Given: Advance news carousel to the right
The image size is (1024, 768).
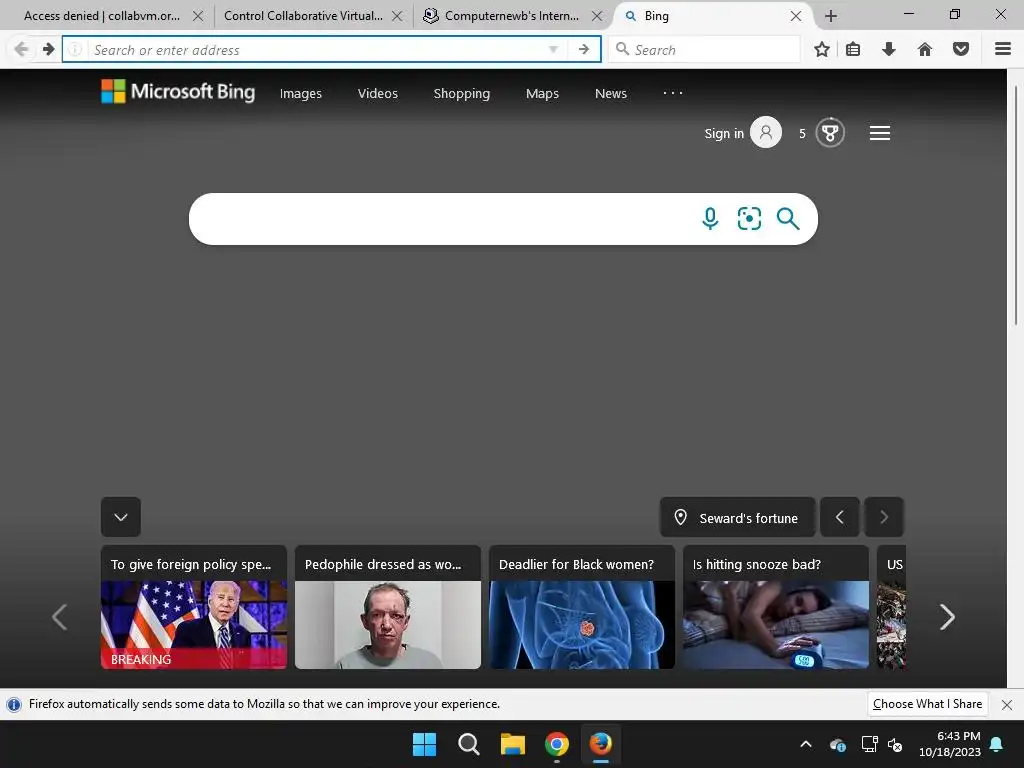Looking at the screenshot, I should pos(947,616).
